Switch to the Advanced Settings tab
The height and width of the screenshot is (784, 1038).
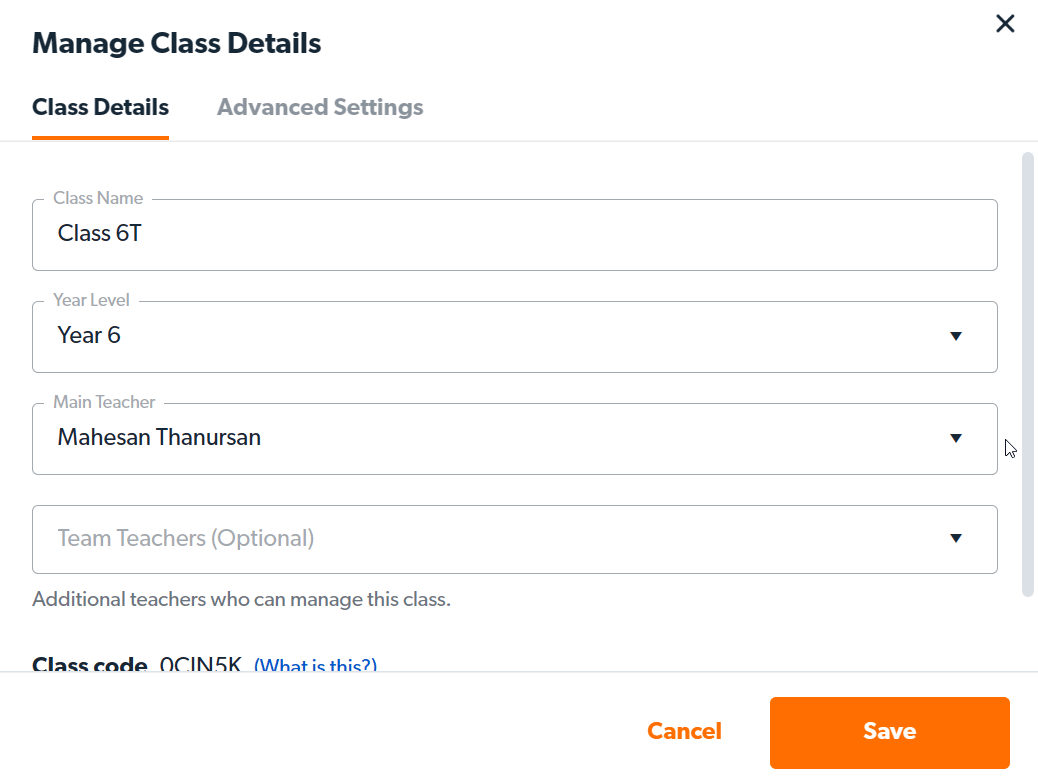click(x=320, y=107)
